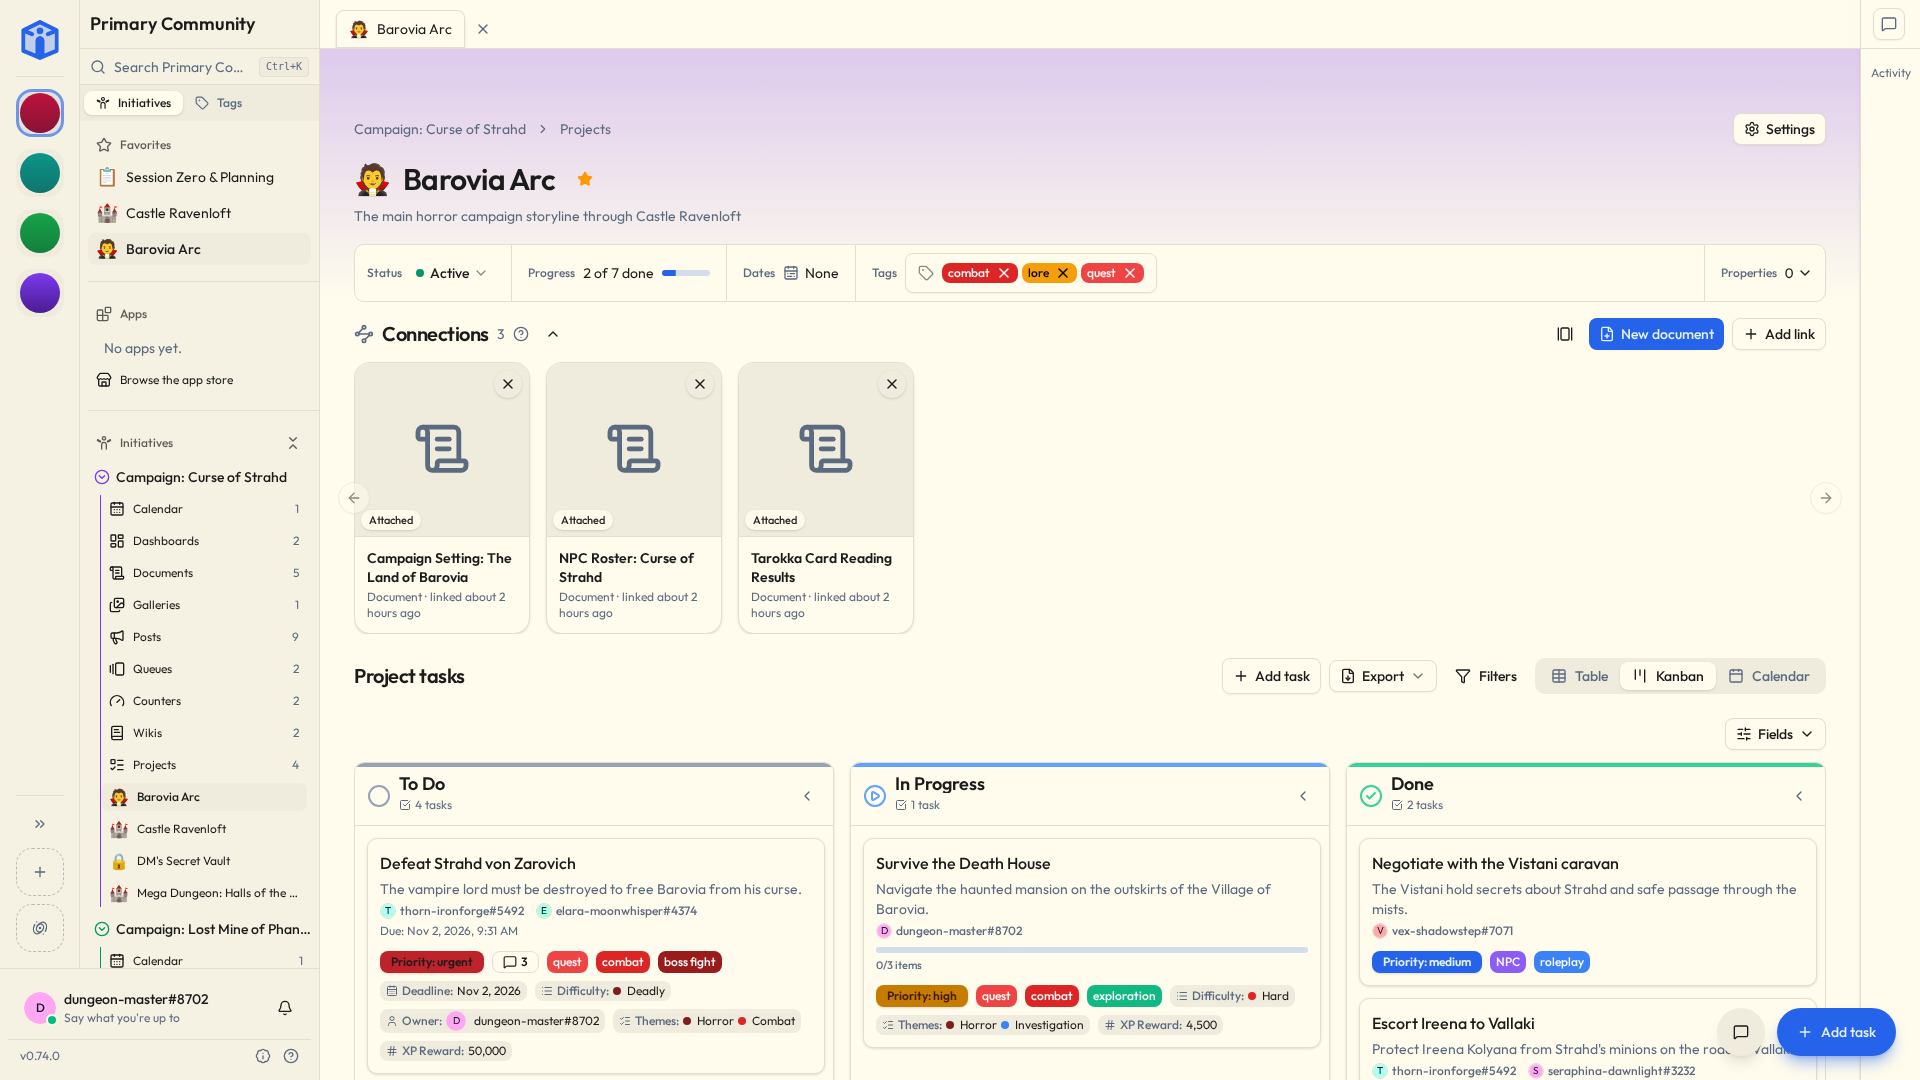Open the Settings button
This screenshot has width=1920, height=1080.
coord(1779,129)
